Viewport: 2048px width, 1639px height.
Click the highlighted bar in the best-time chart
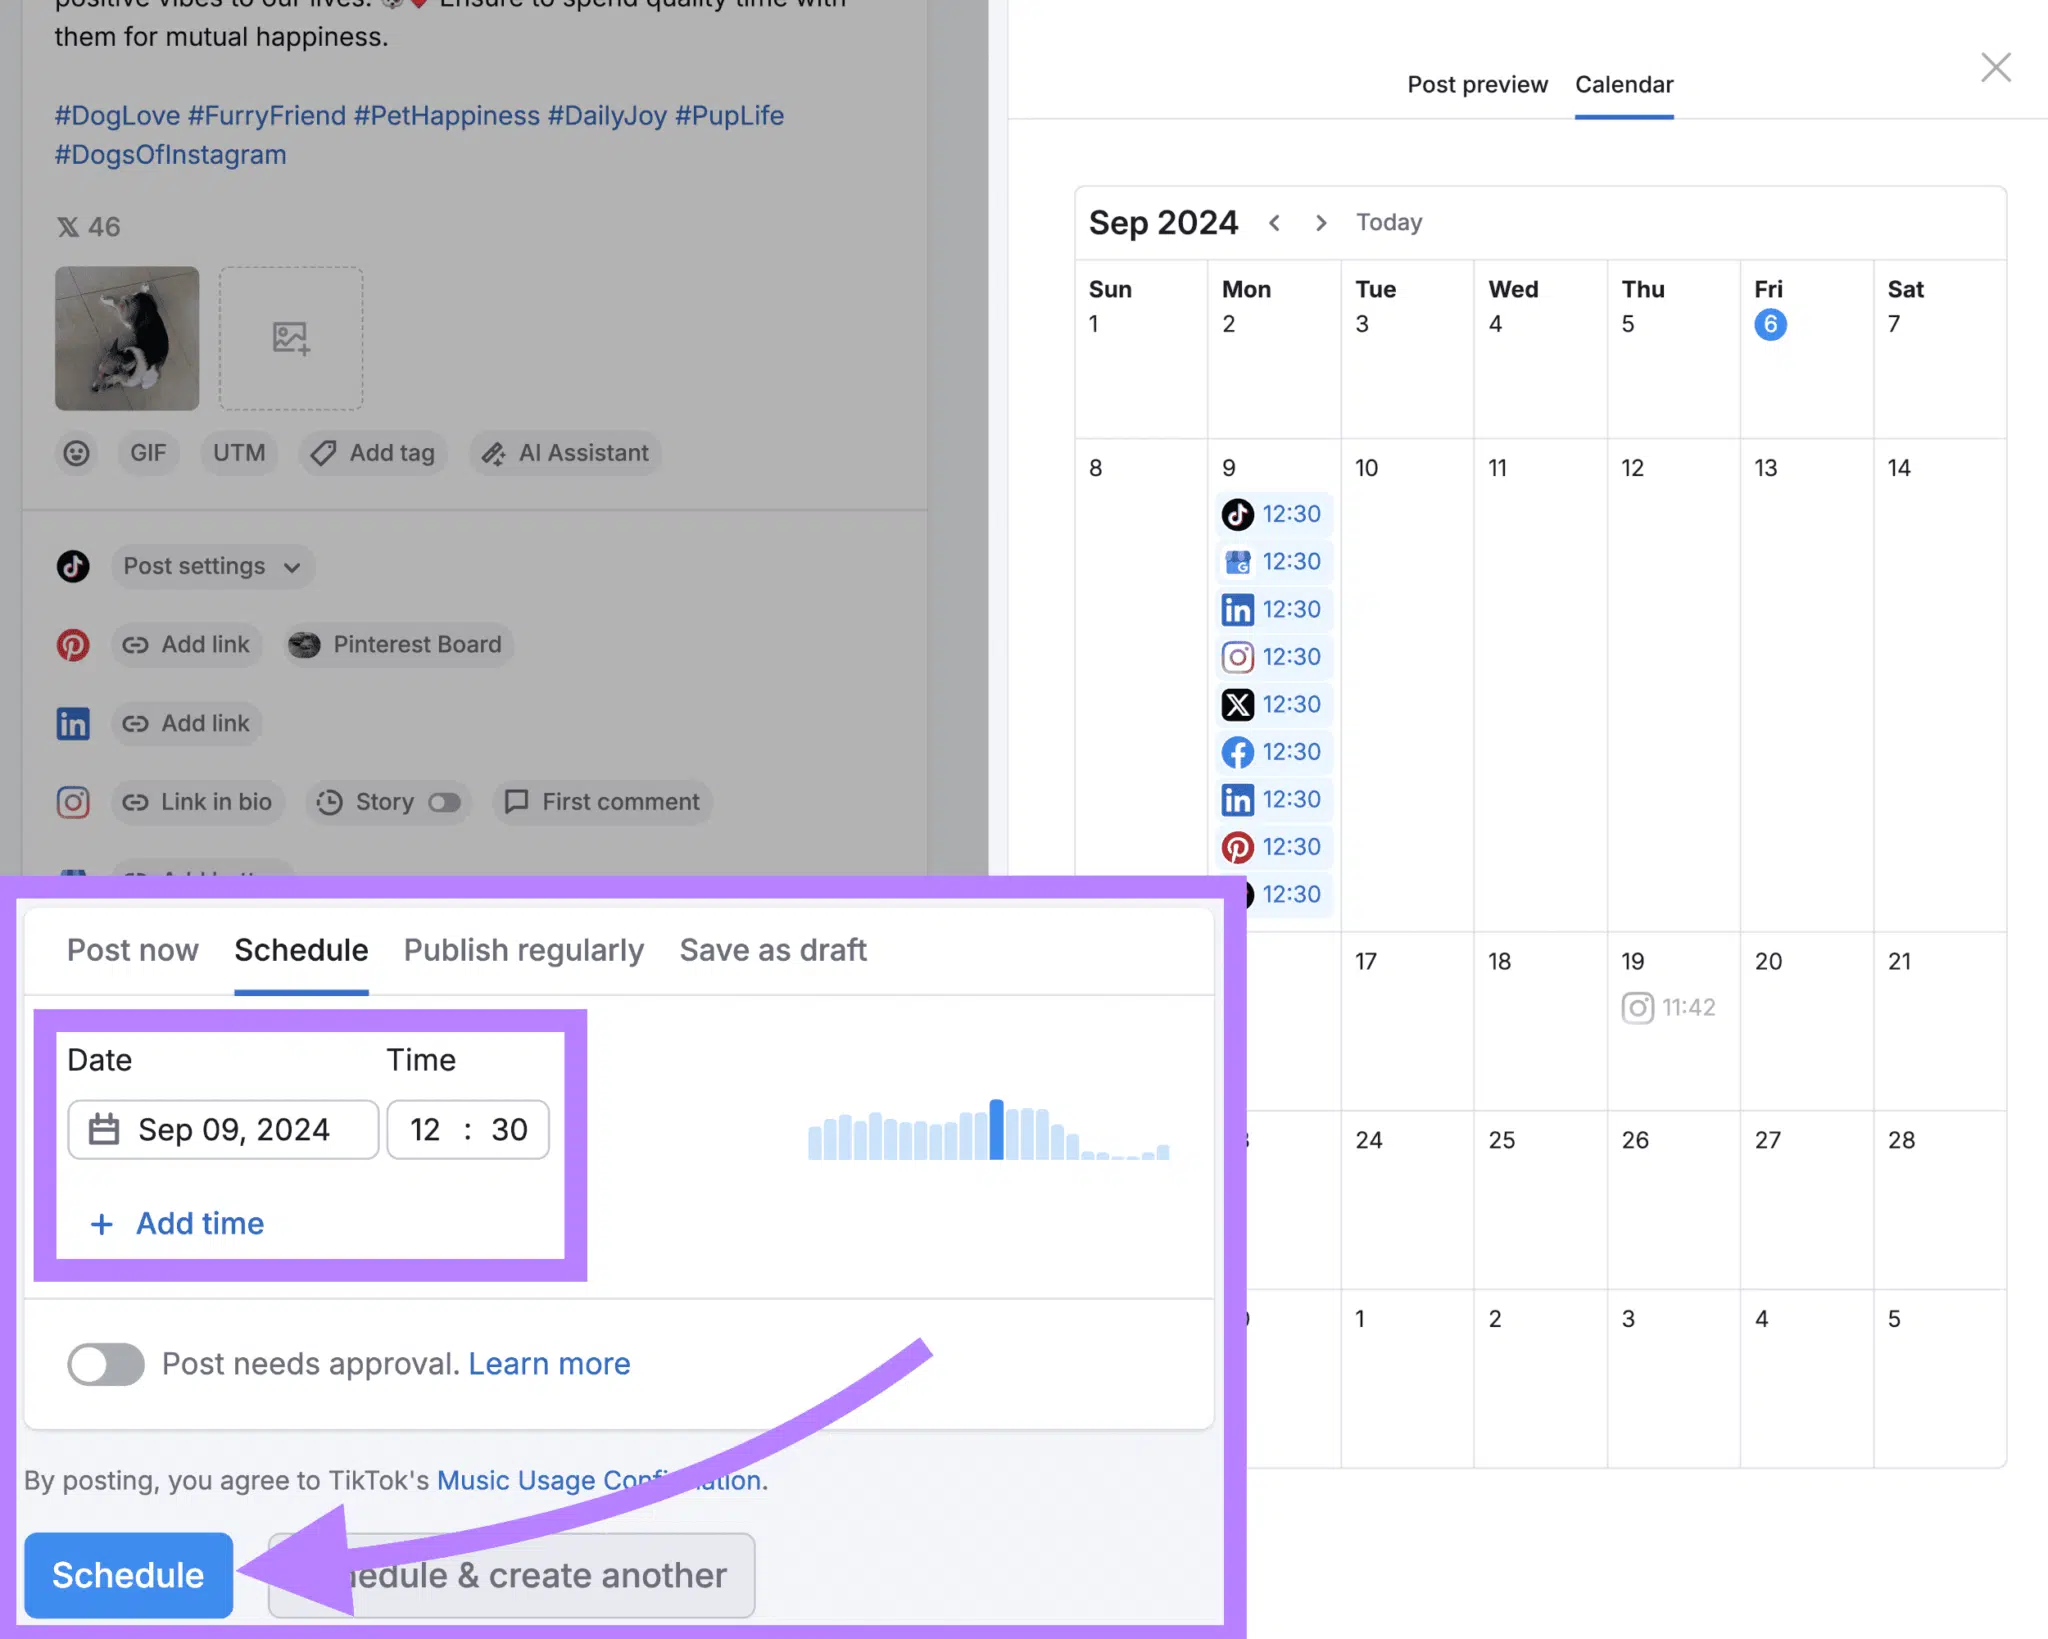tap(996, 1130)
